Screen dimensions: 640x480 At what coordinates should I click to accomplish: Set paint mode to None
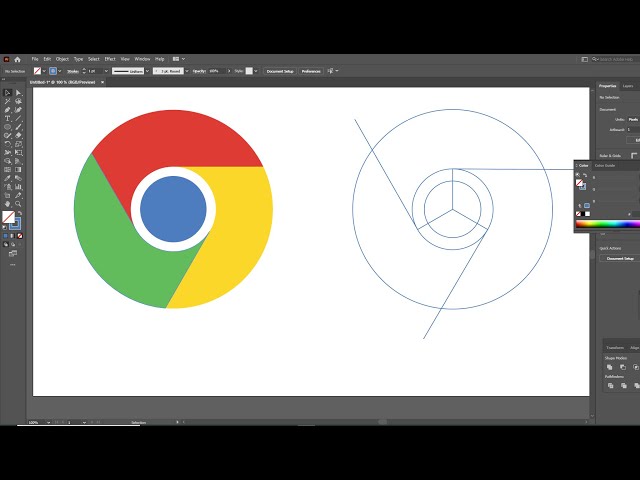(x=20, y=236)
